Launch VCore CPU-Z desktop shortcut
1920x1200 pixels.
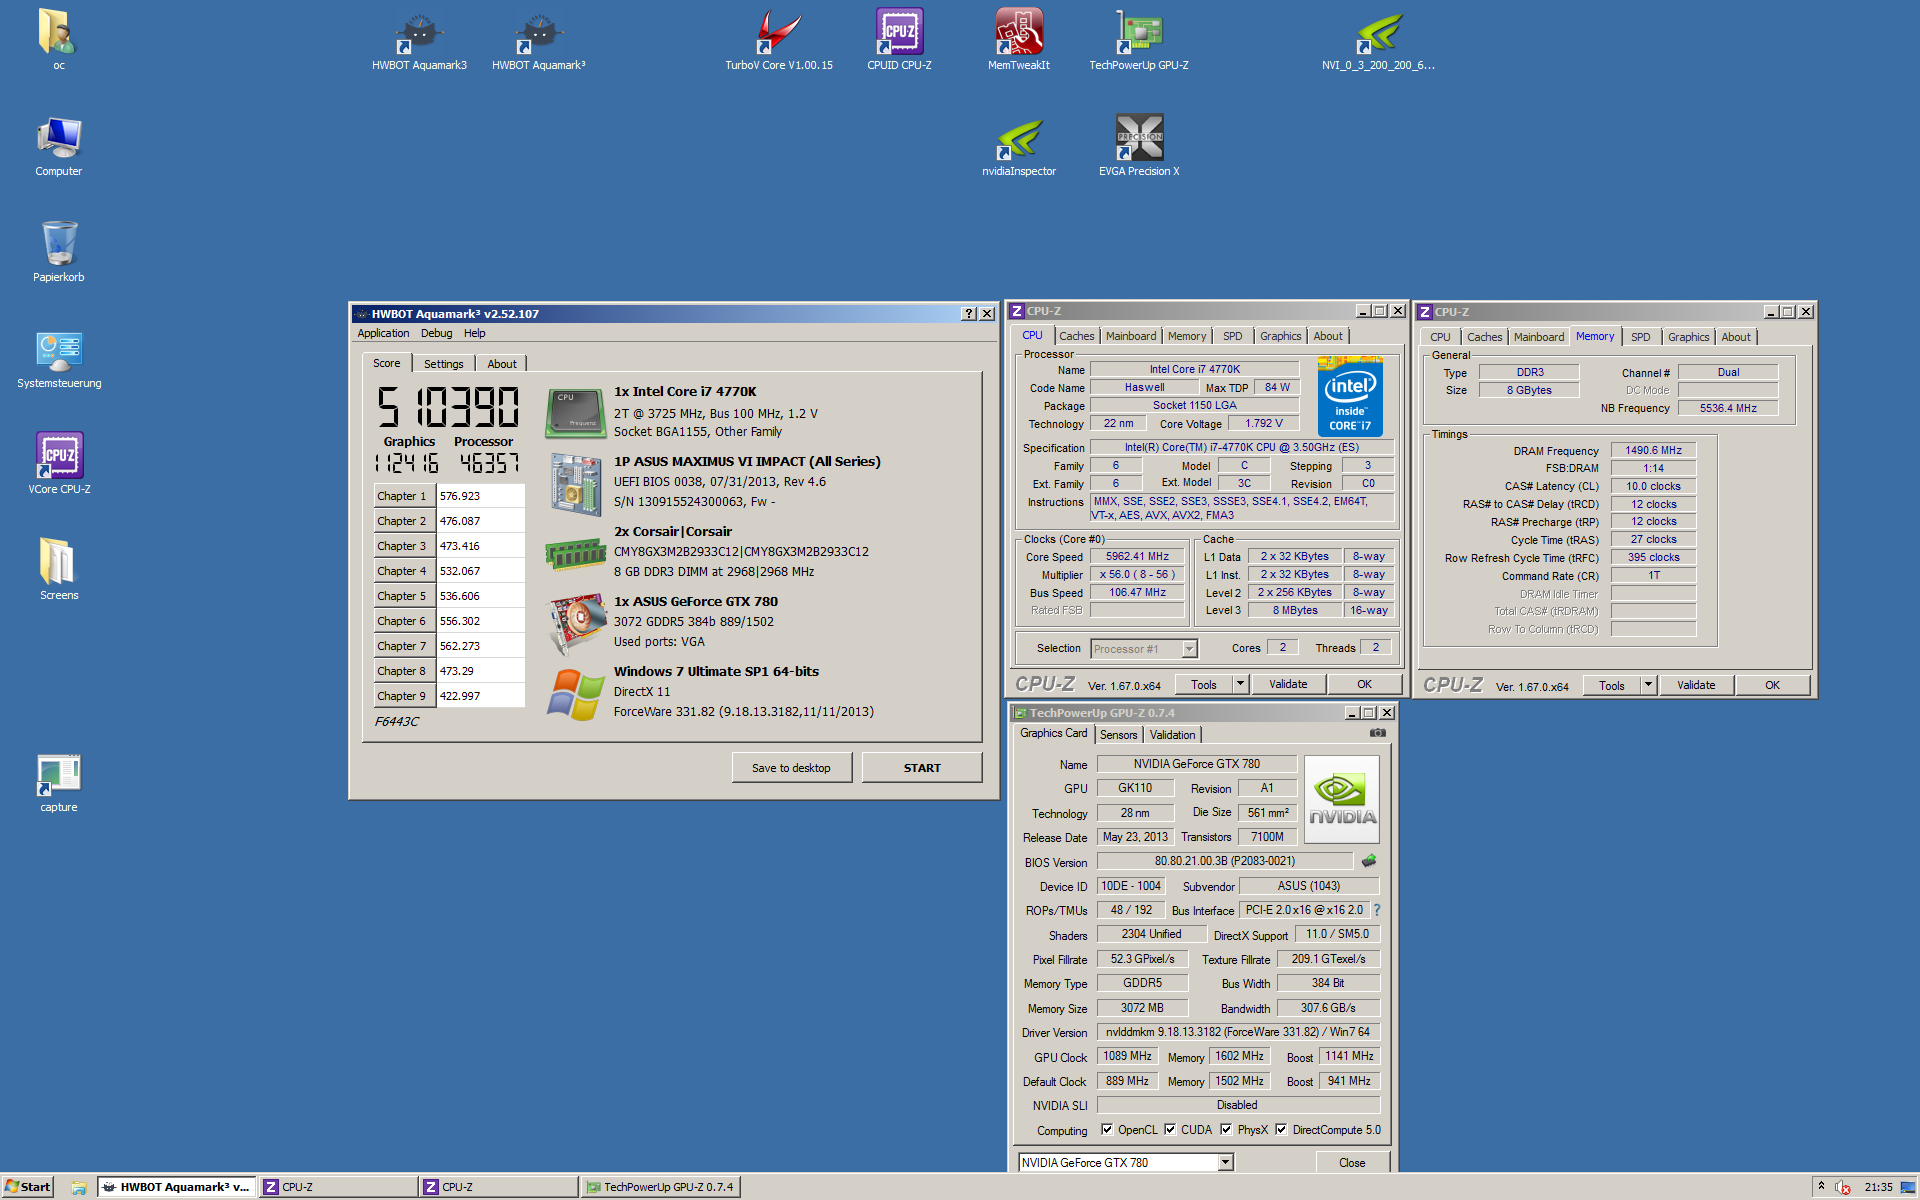pos(58,464)
